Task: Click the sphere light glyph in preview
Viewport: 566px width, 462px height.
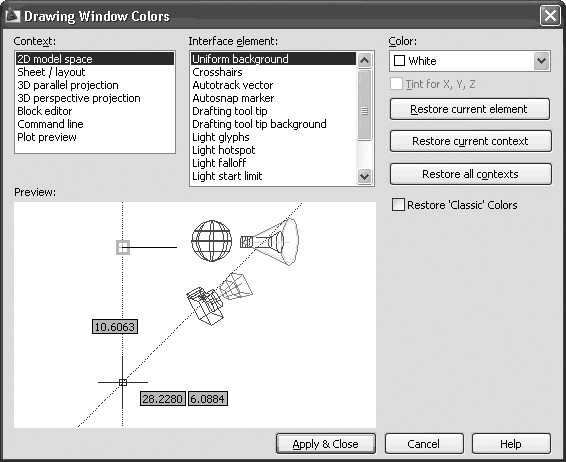Action: [x=212, y=241]
